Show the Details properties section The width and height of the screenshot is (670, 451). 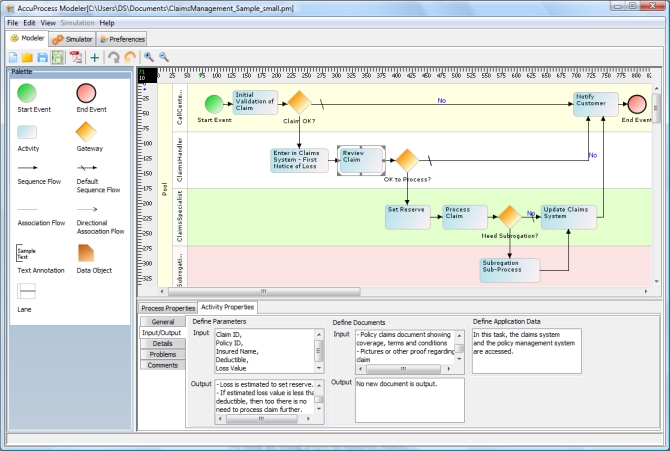point(163,344)
